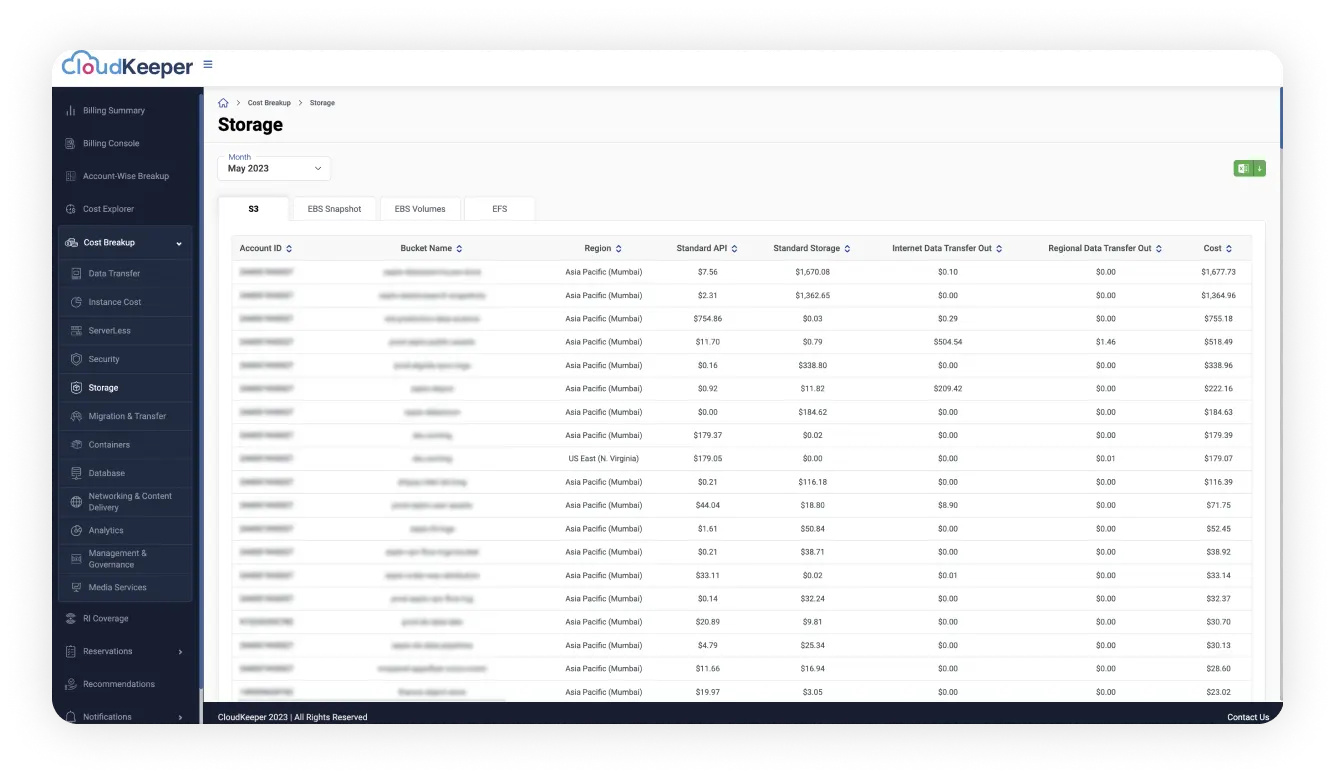Click the Account-Wise Breakup icon
This screenshot has width=1335, height=778.
coord(71,177)
